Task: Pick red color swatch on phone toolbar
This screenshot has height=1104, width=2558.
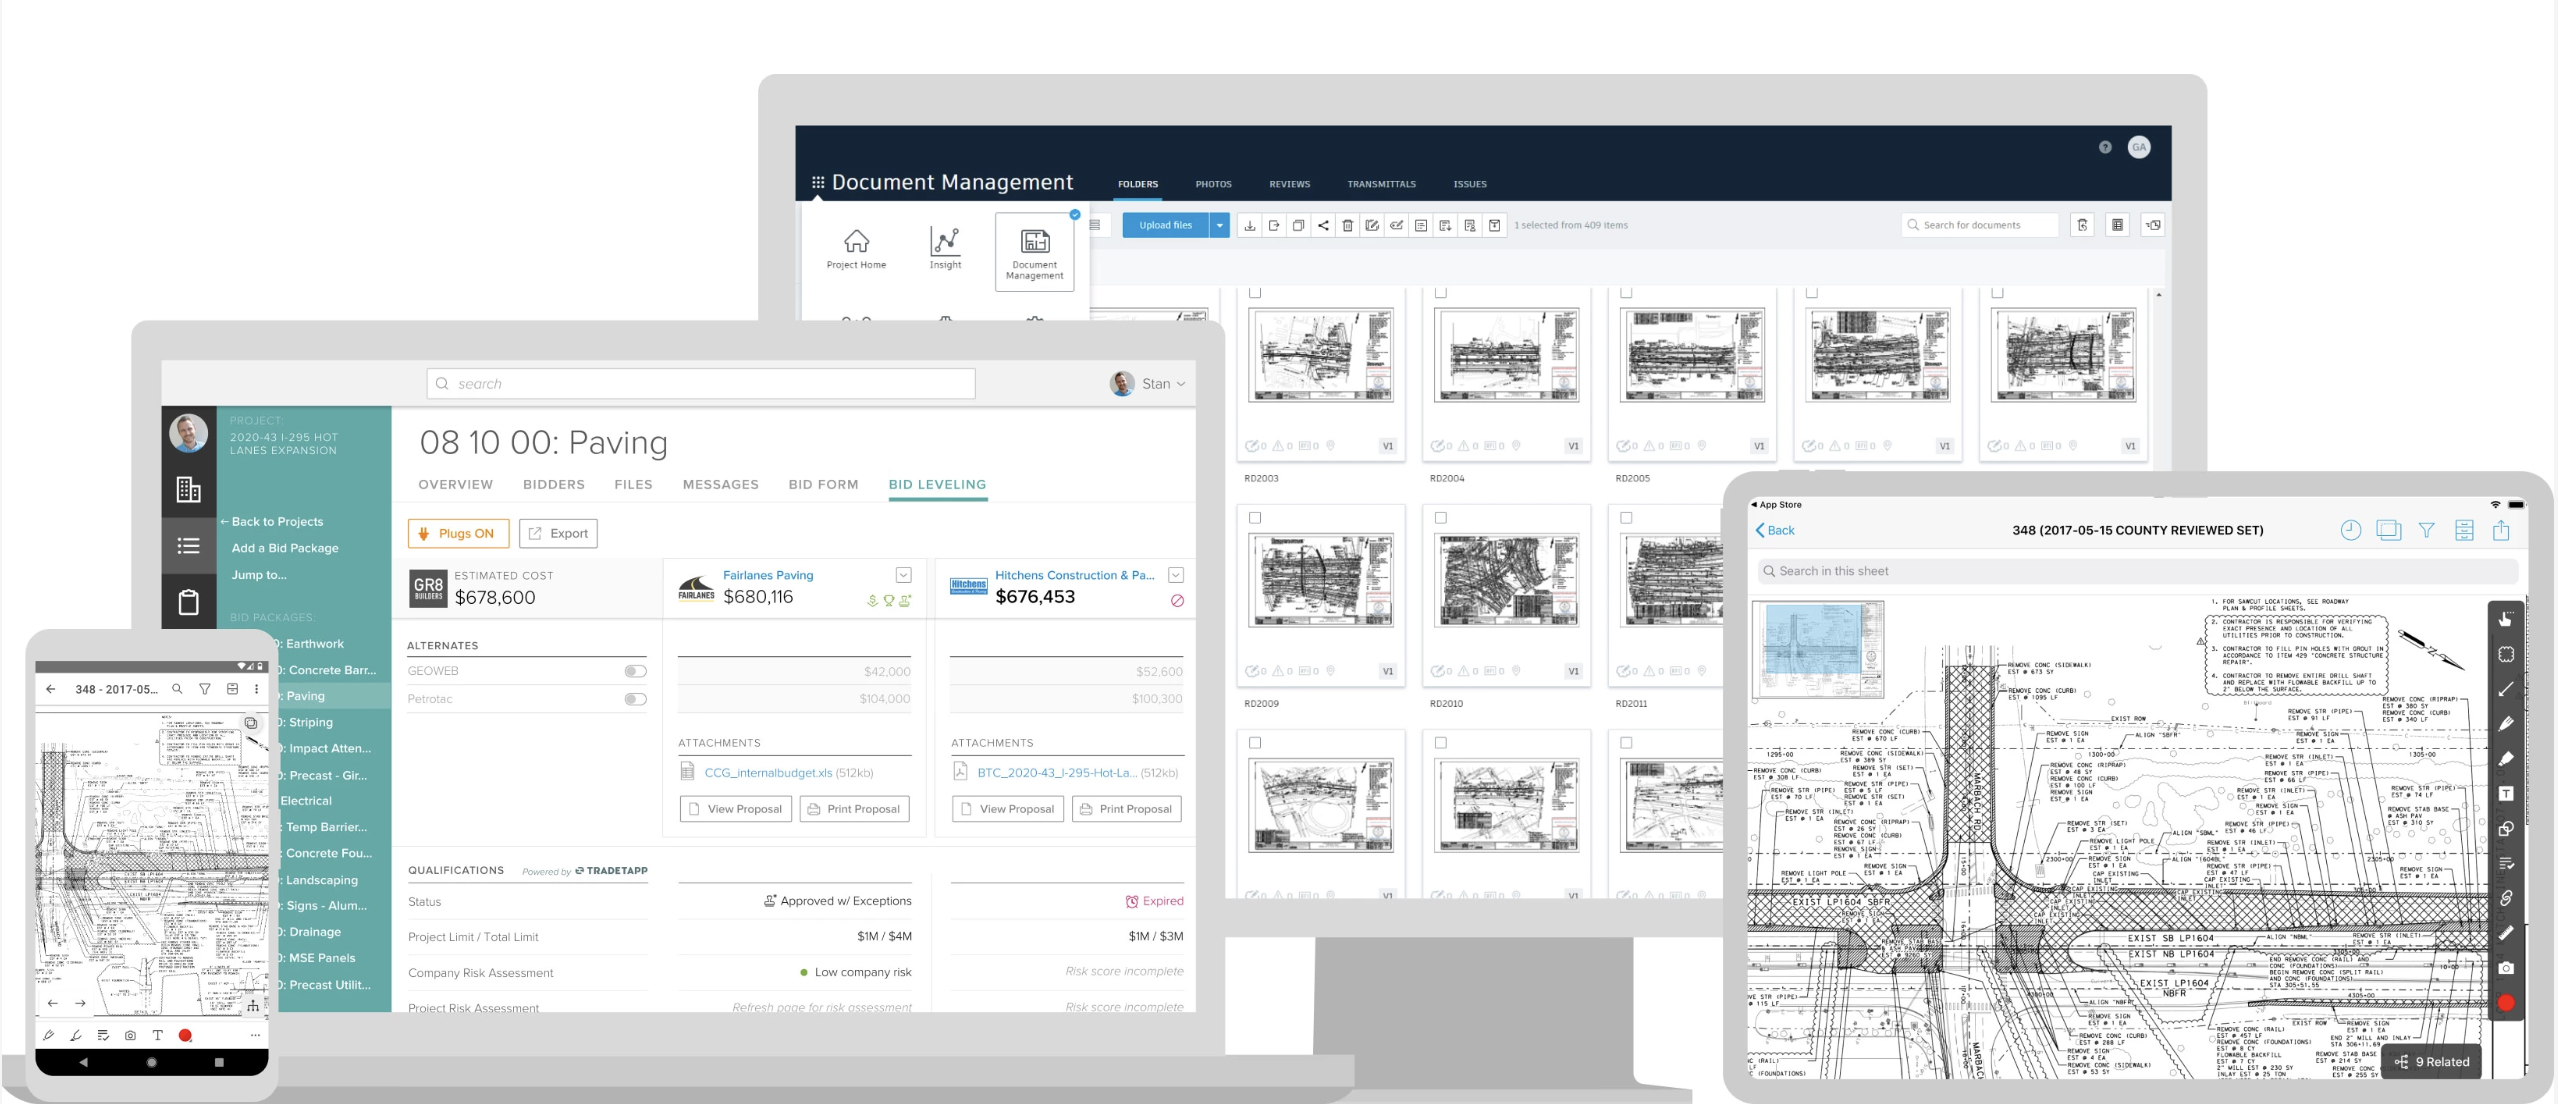Action: 185,1035
